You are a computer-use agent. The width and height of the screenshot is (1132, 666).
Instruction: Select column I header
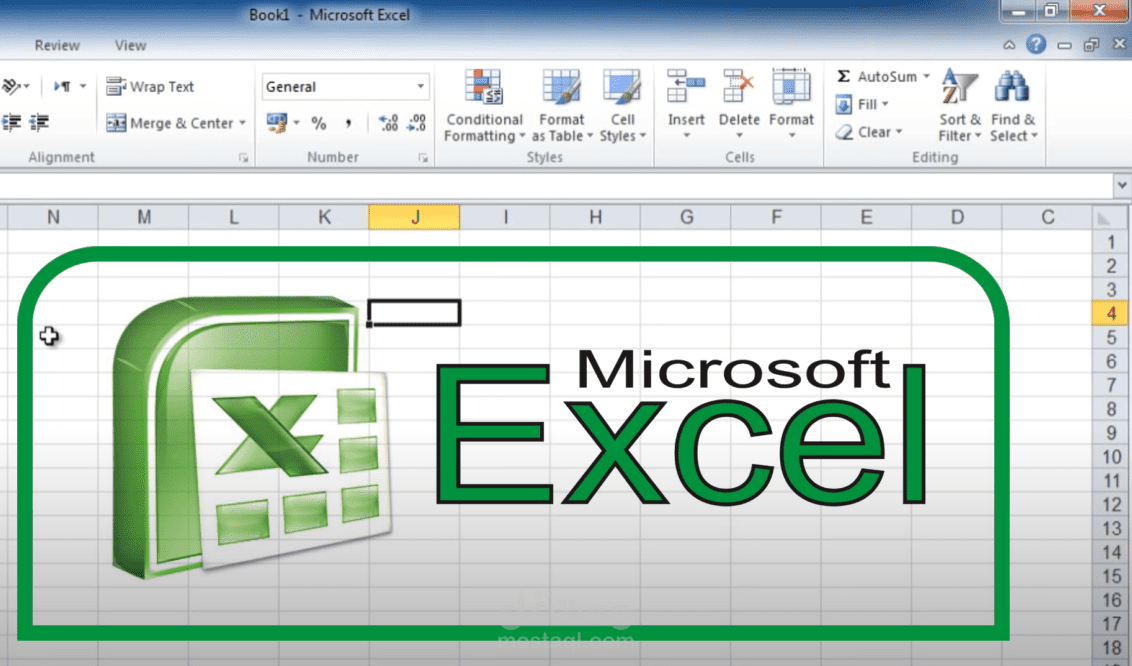(505, 217)
